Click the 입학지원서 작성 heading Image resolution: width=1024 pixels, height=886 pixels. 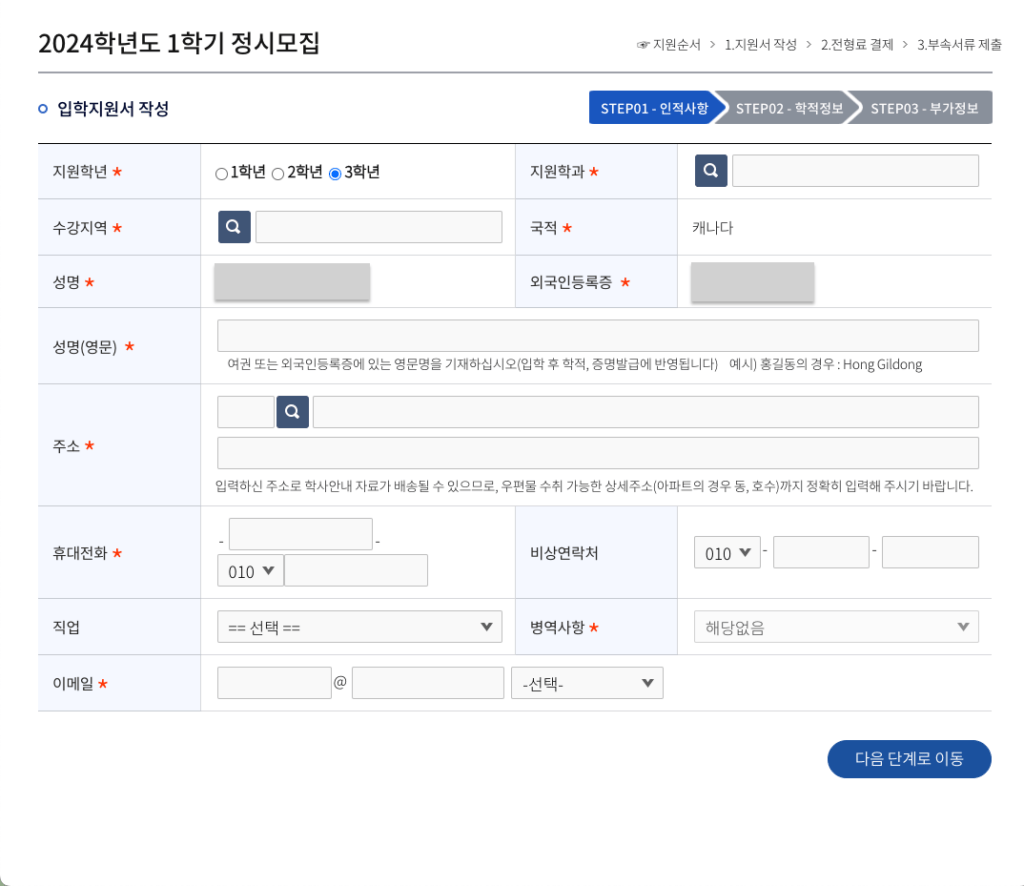[113, 108]
